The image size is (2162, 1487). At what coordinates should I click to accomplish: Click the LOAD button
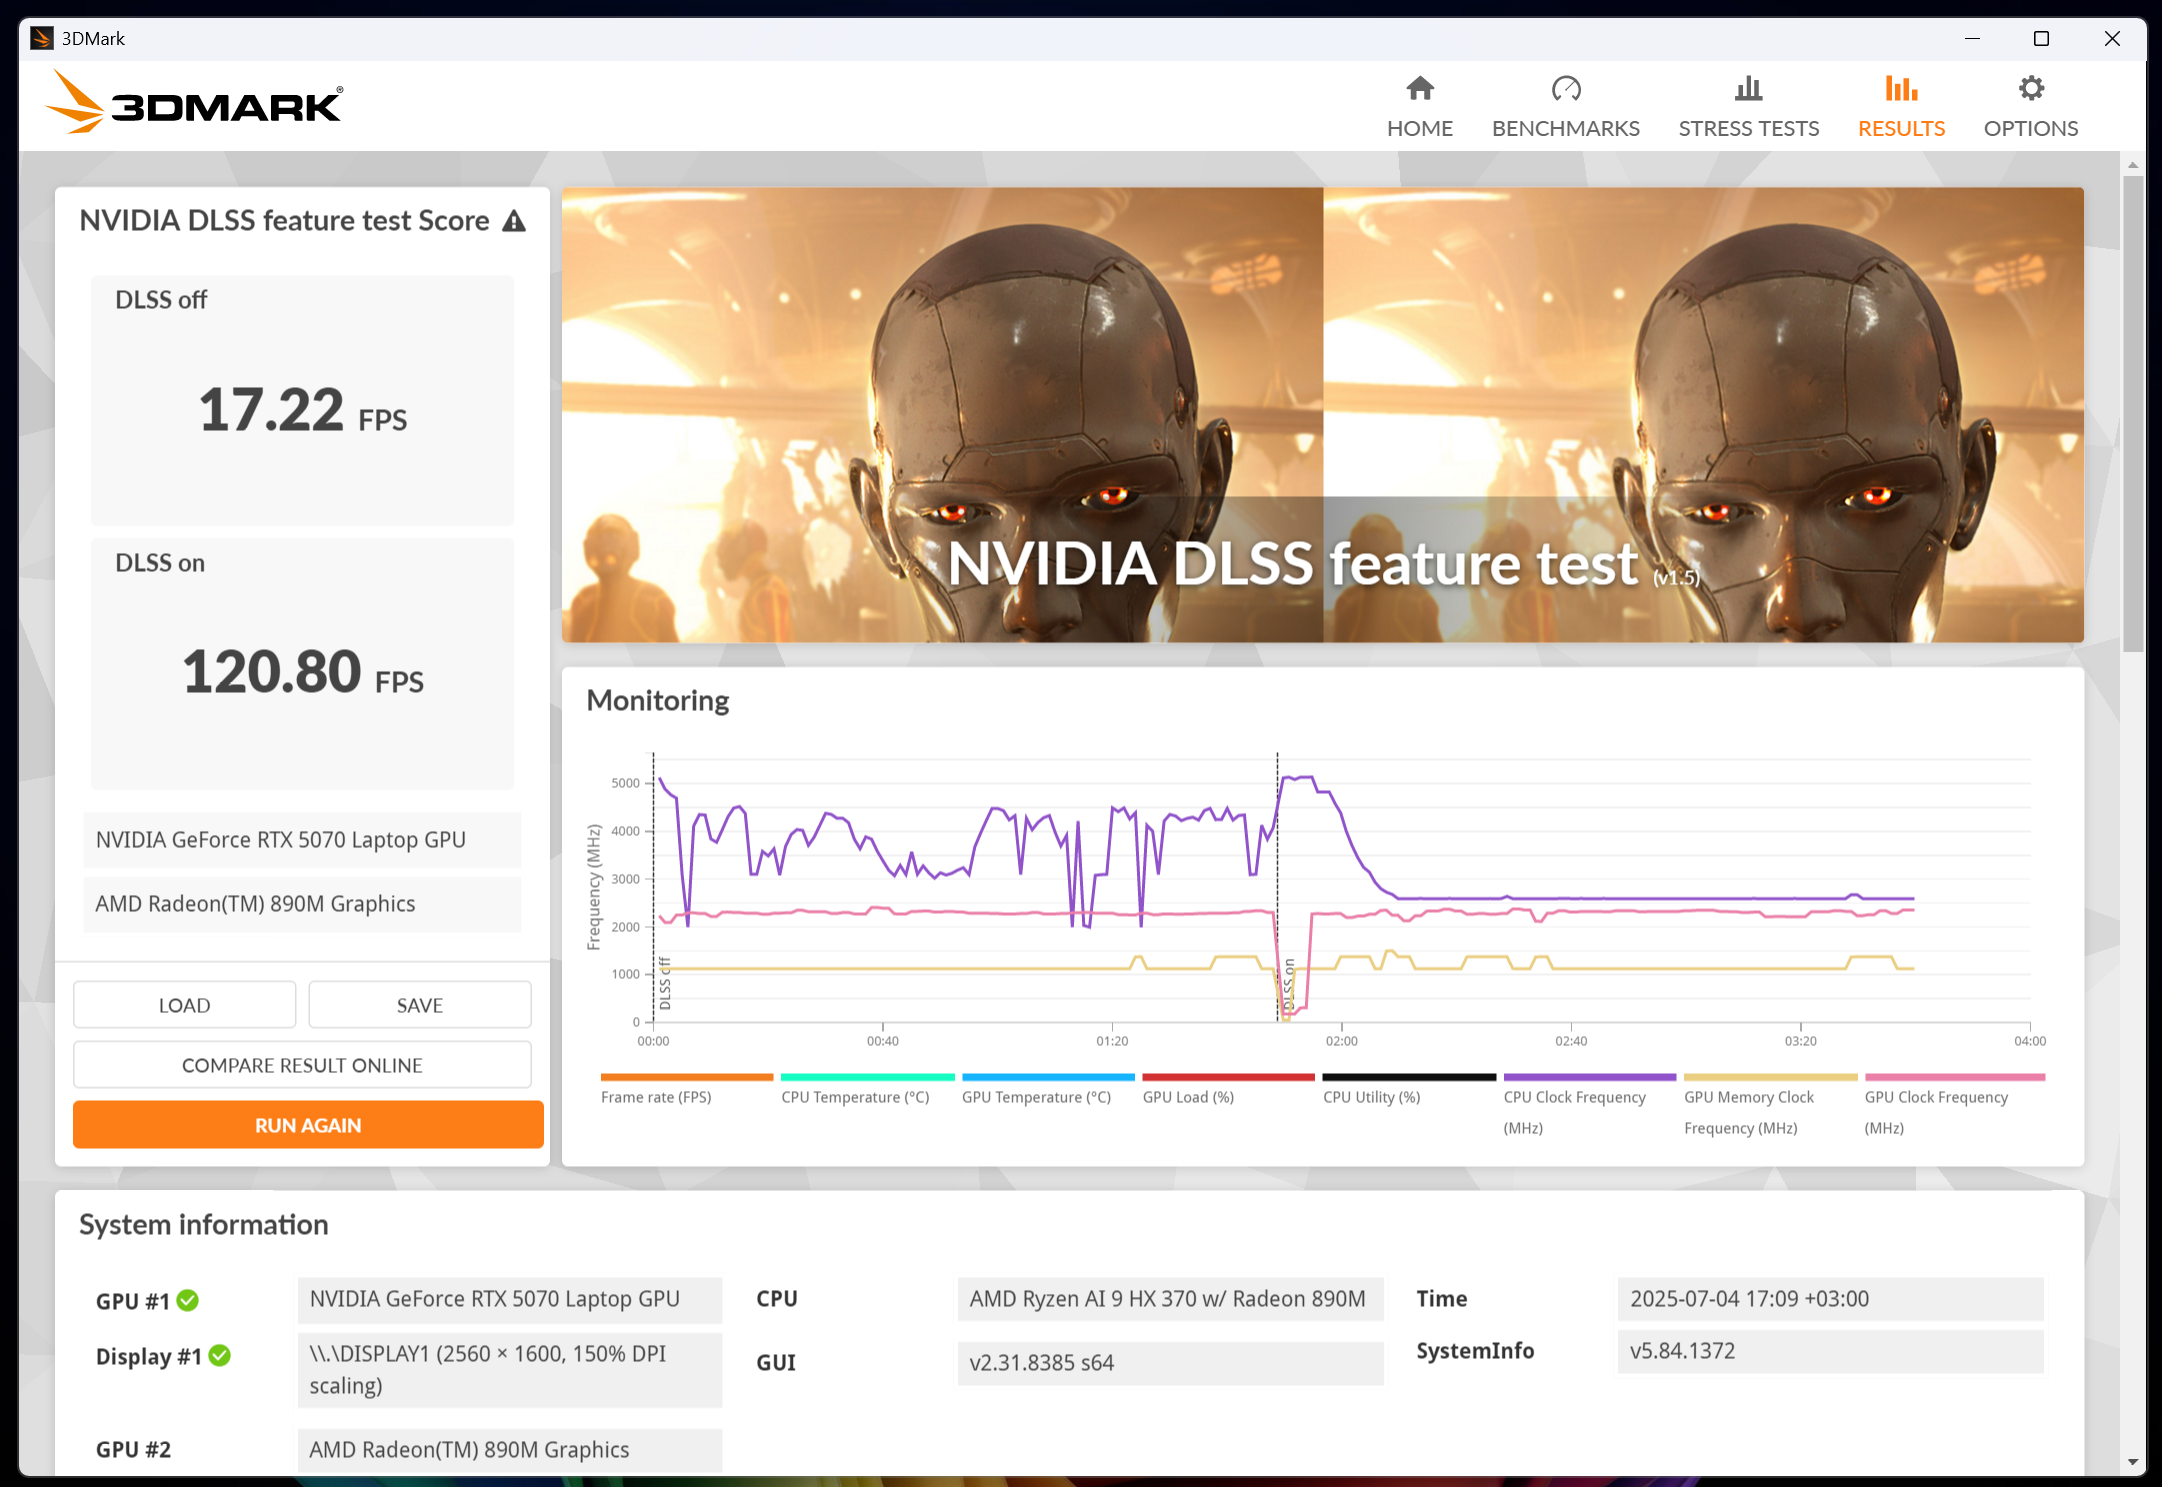point(184,1005)
